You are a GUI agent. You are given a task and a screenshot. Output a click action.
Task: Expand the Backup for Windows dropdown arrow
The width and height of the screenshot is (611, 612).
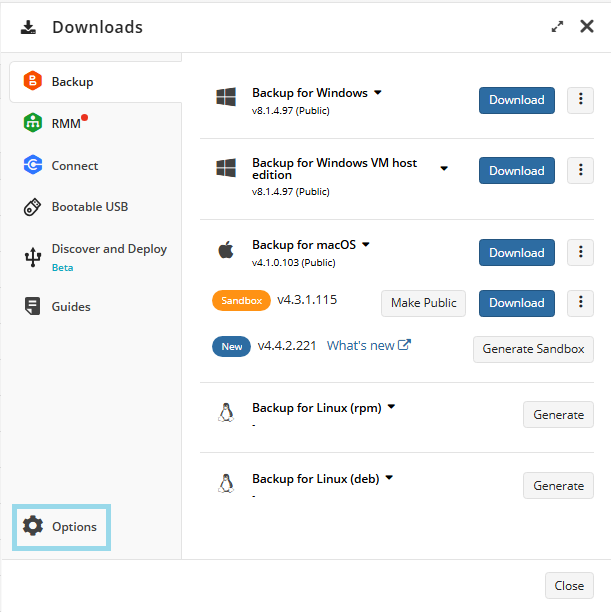(x=378, y=93)
